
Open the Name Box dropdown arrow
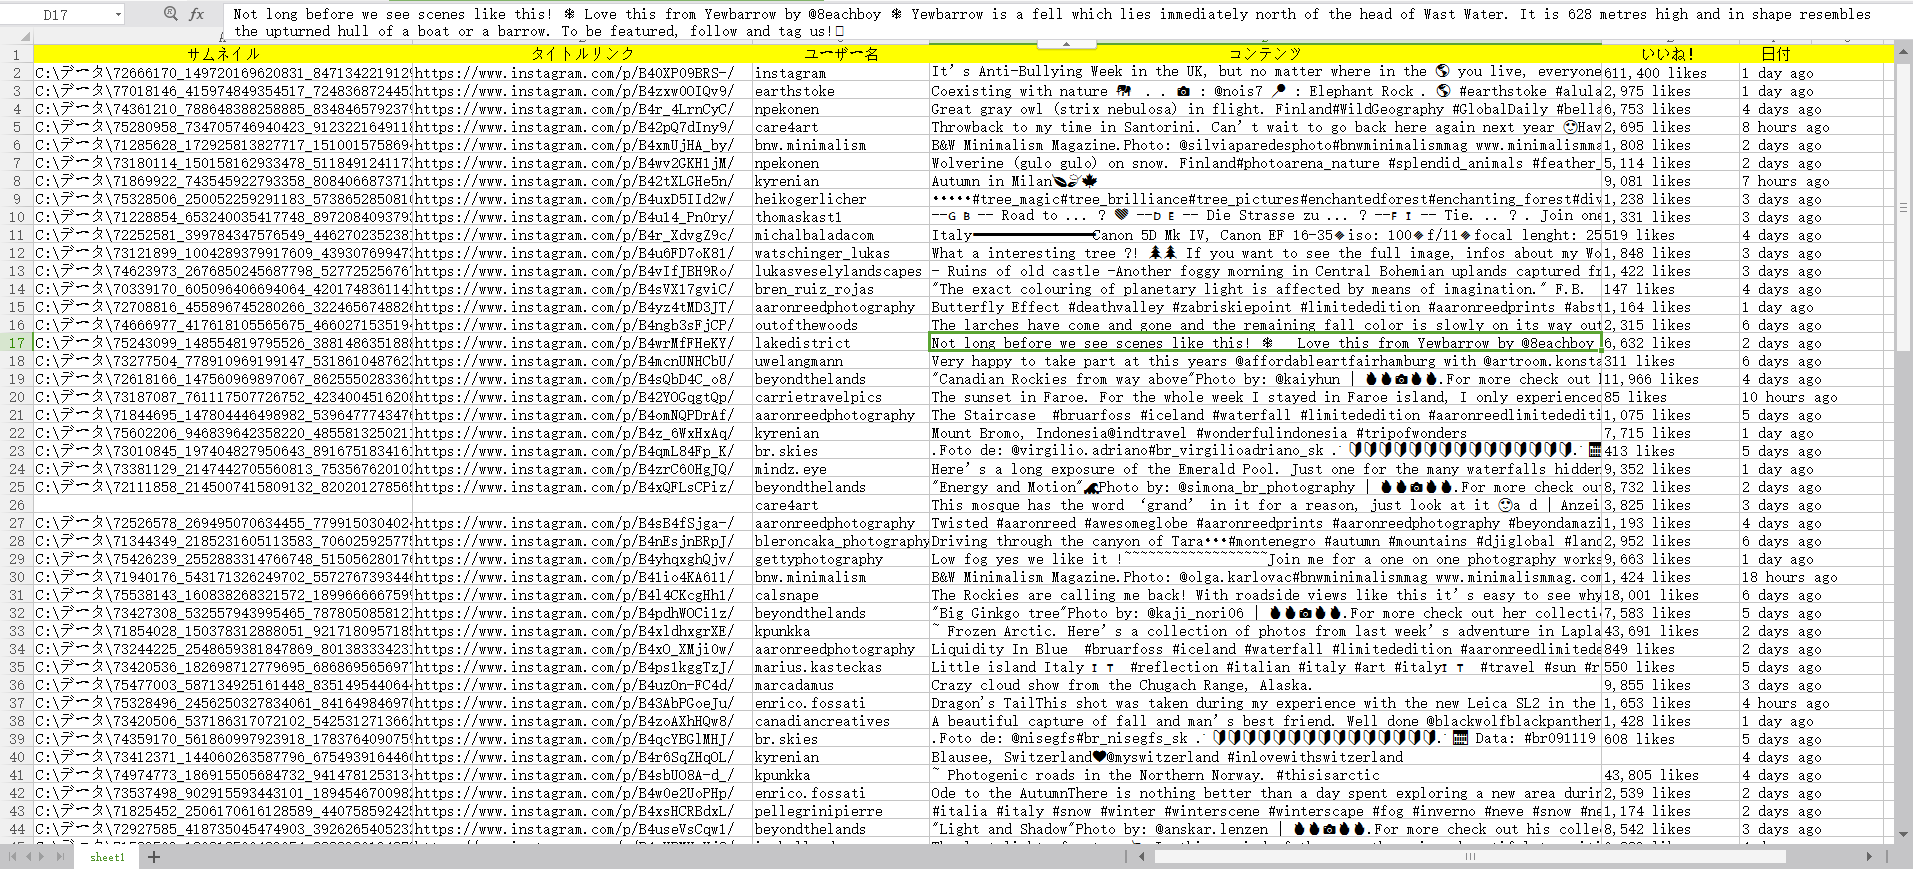118,15
